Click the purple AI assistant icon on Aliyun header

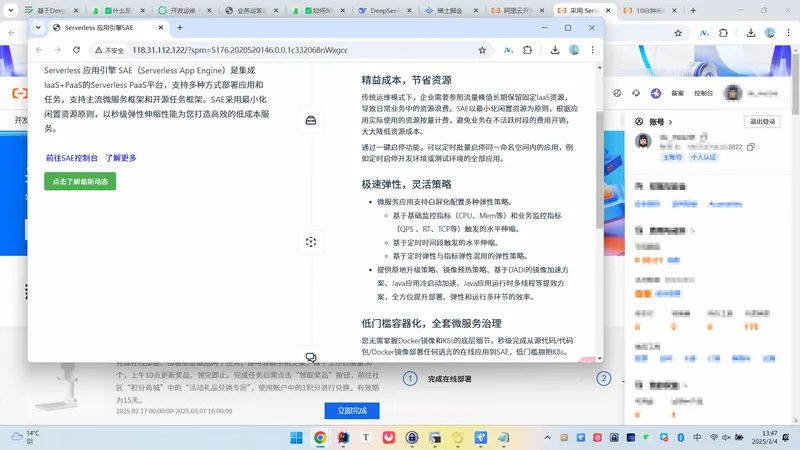click(x=656, y=93)
